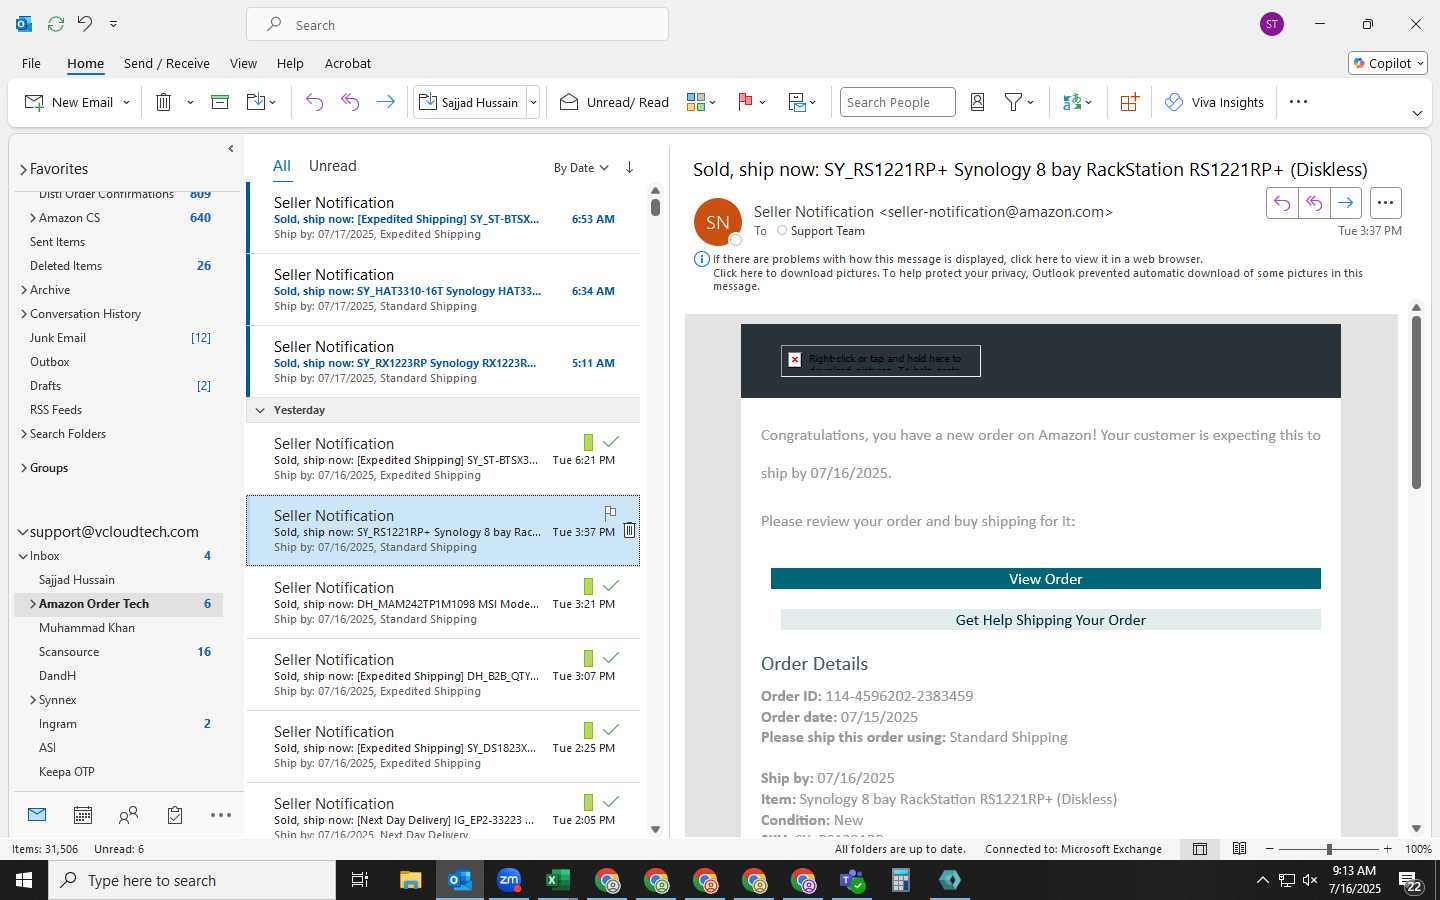Click Reply icon in reading pane

pos(1282,203)
